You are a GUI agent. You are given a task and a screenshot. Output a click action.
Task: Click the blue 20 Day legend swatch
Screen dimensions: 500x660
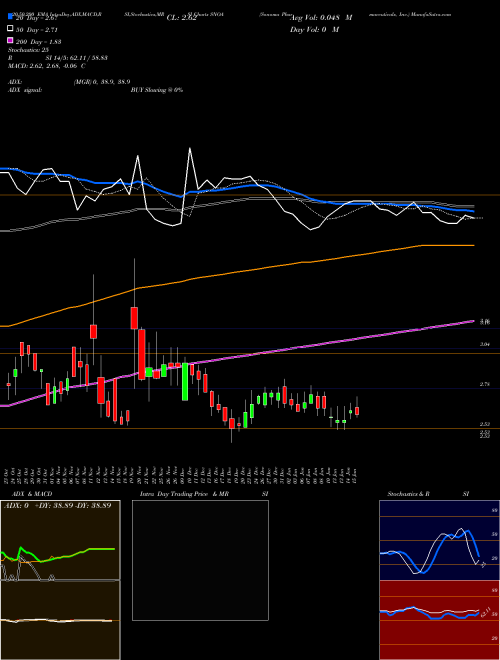pos(10,17)
